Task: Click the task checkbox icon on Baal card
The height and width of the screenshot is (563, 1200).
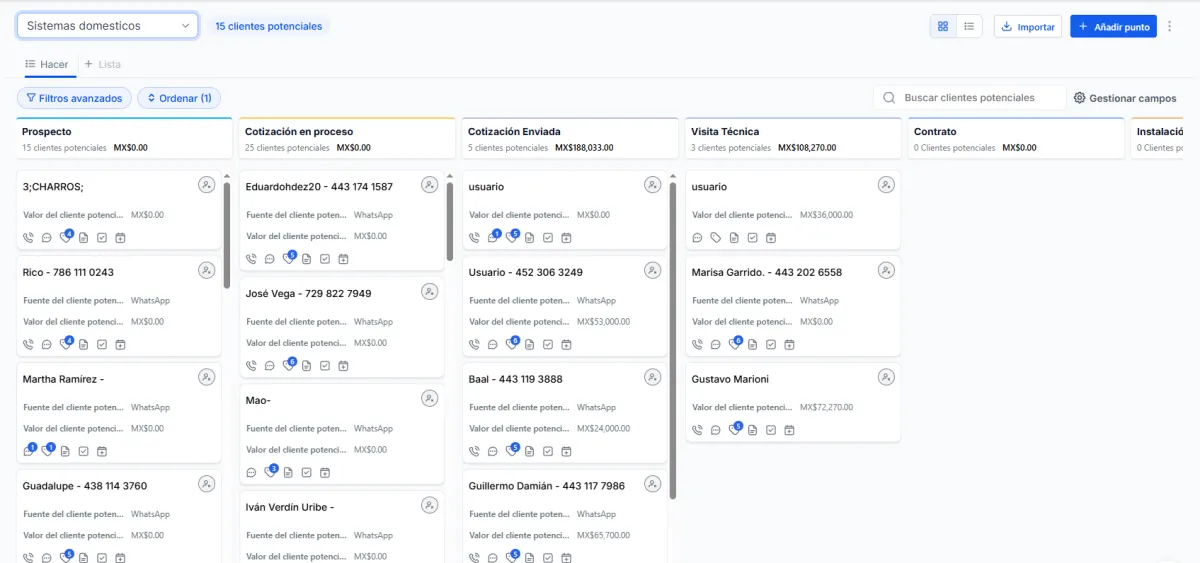Action: point(548,451)
